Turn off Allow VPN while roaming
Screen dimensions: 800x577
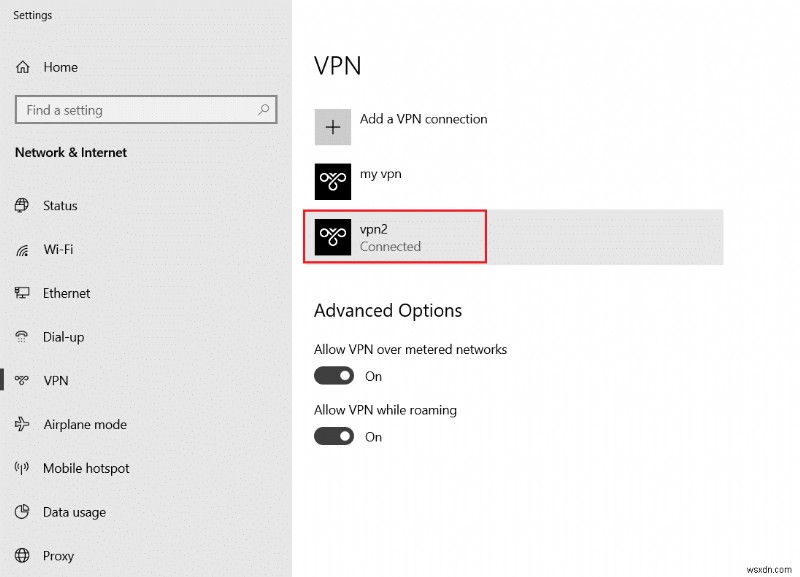click(x=334, y=436)
